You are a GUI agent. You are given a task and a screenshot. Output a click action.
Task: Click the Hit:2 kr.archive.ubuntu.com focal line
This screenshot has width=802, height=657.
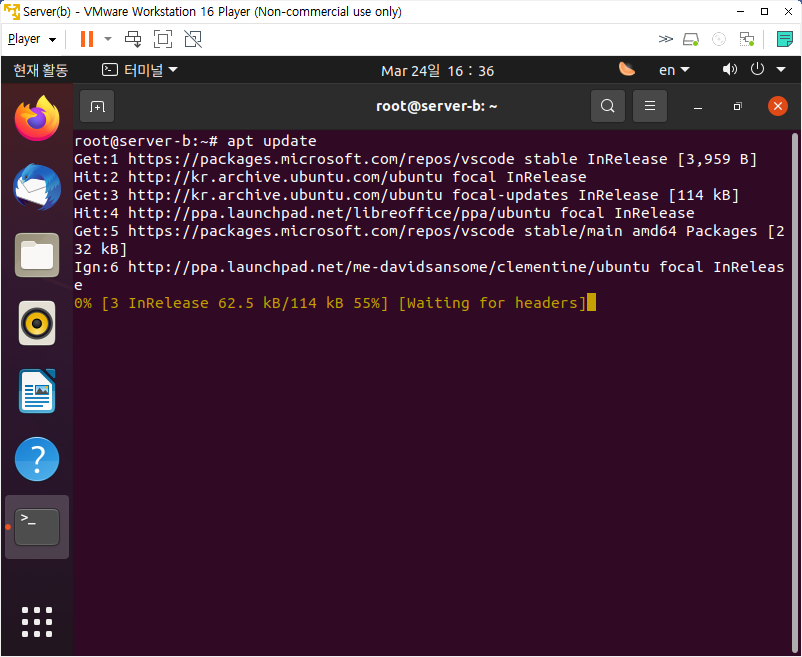coord(330,177)
